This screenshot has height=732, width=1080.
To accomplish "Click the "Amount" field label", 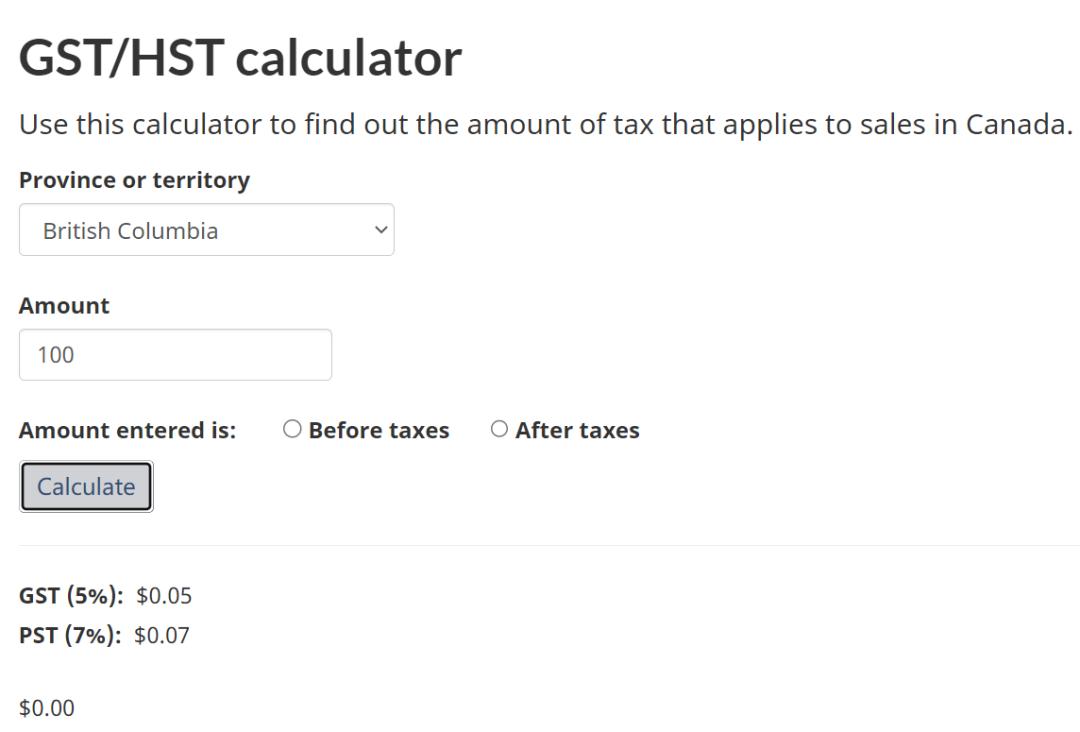I will click(64, 305).
